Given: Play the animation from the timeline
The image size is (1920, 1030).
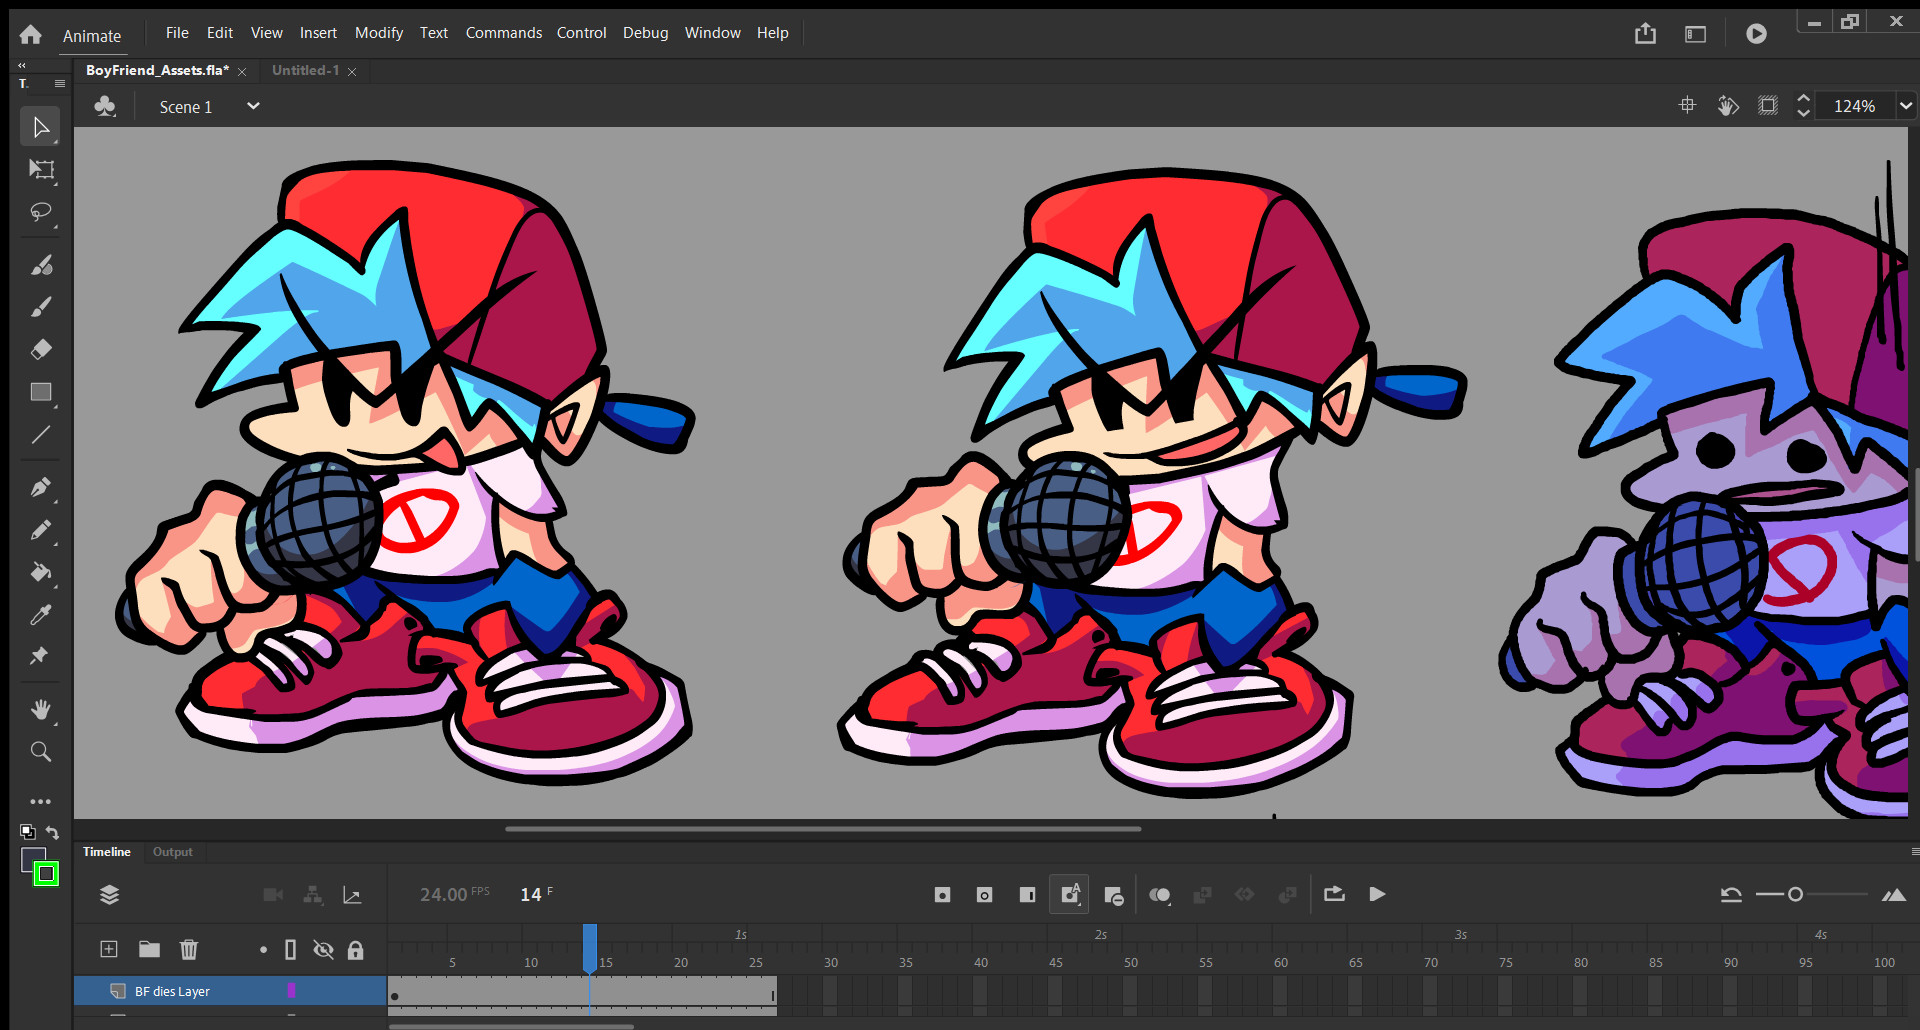Looking at the screenshot, I should tap(1378, 894).
